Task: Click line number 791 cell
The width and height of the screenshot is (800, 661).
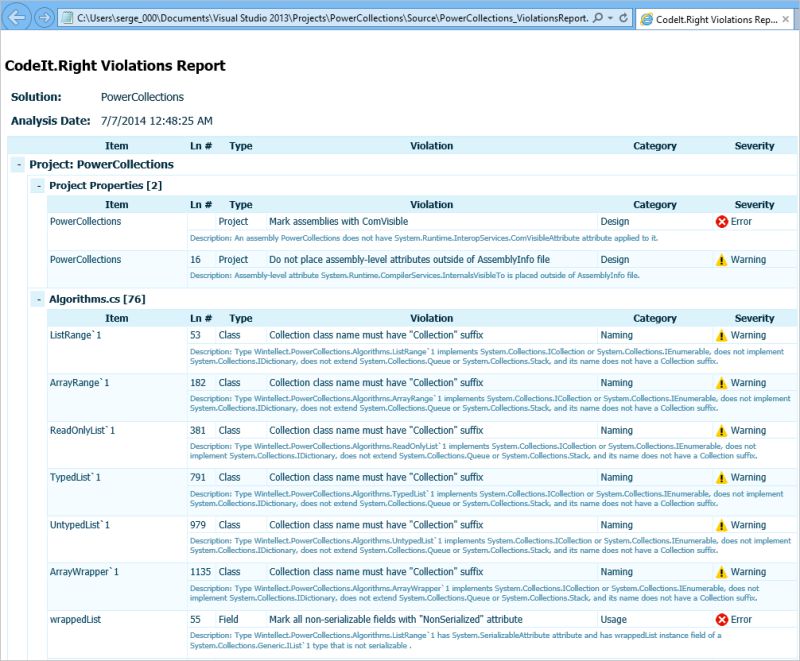Action: (198, 477)
